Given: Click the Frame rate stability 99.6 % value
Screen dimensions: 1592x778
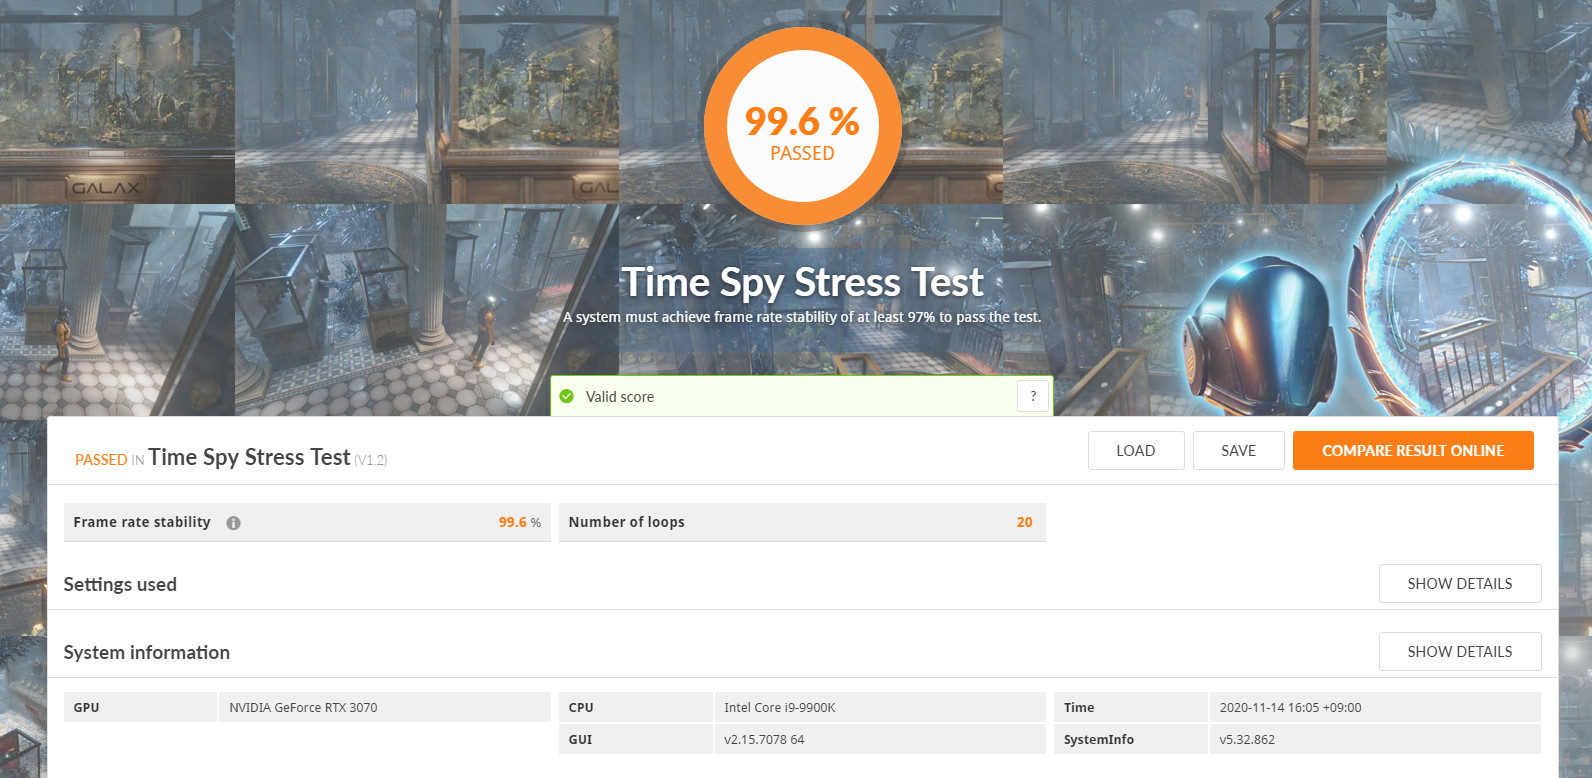Looking at the screenshot, I should (519, 522).
